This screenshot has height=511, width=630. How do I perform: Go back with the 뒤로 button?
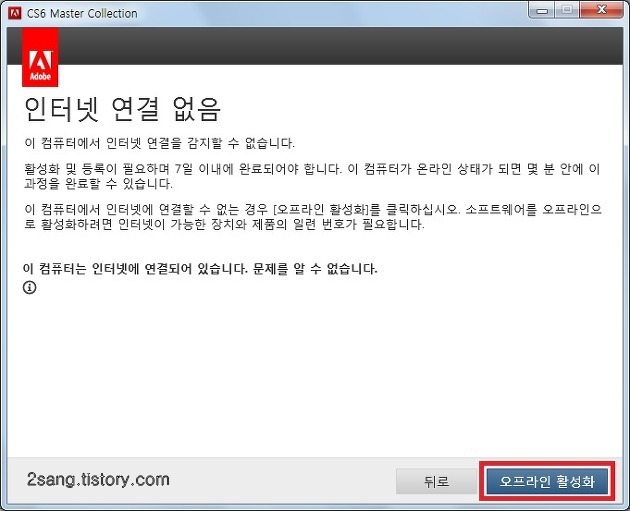436,481
